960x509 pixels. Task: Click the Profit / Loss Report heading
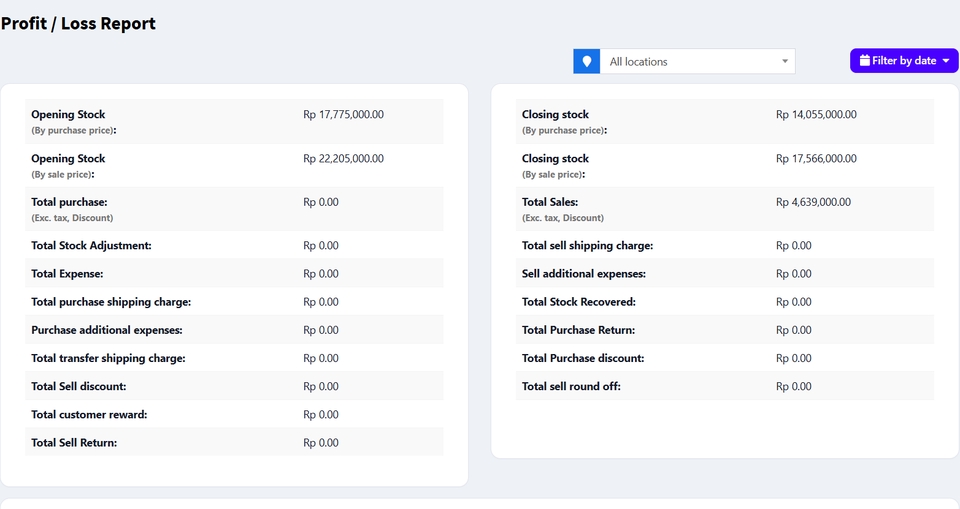coord(78,23)
